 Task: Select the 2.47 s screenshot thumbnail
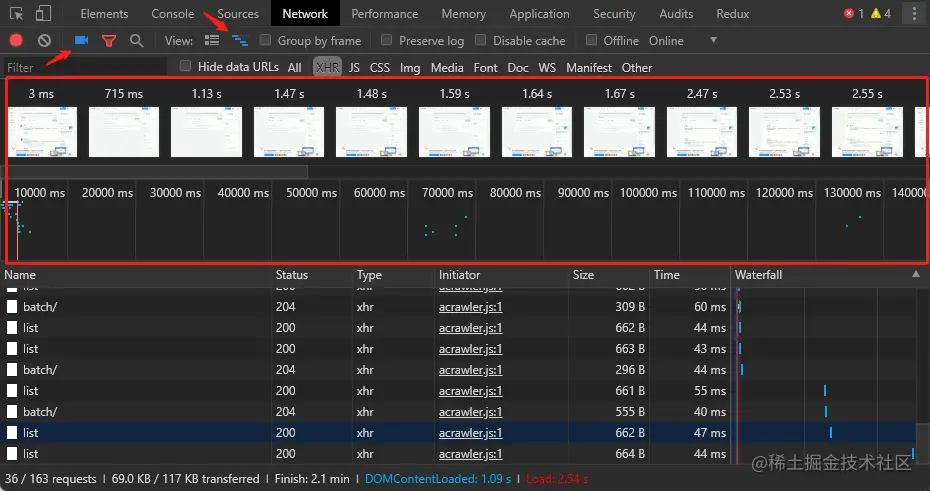[x=702, y=132]
